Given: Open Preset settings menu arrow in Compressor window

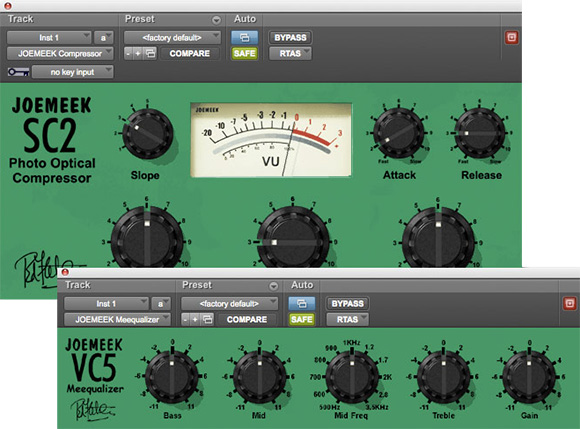Looking at the screenshot, I should pyautogui.click(x=216, y=20).
